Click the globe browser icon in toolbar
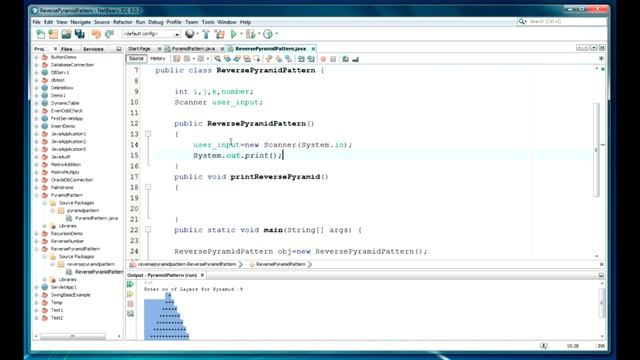This screenshot has width=640, height=360. 189,34
